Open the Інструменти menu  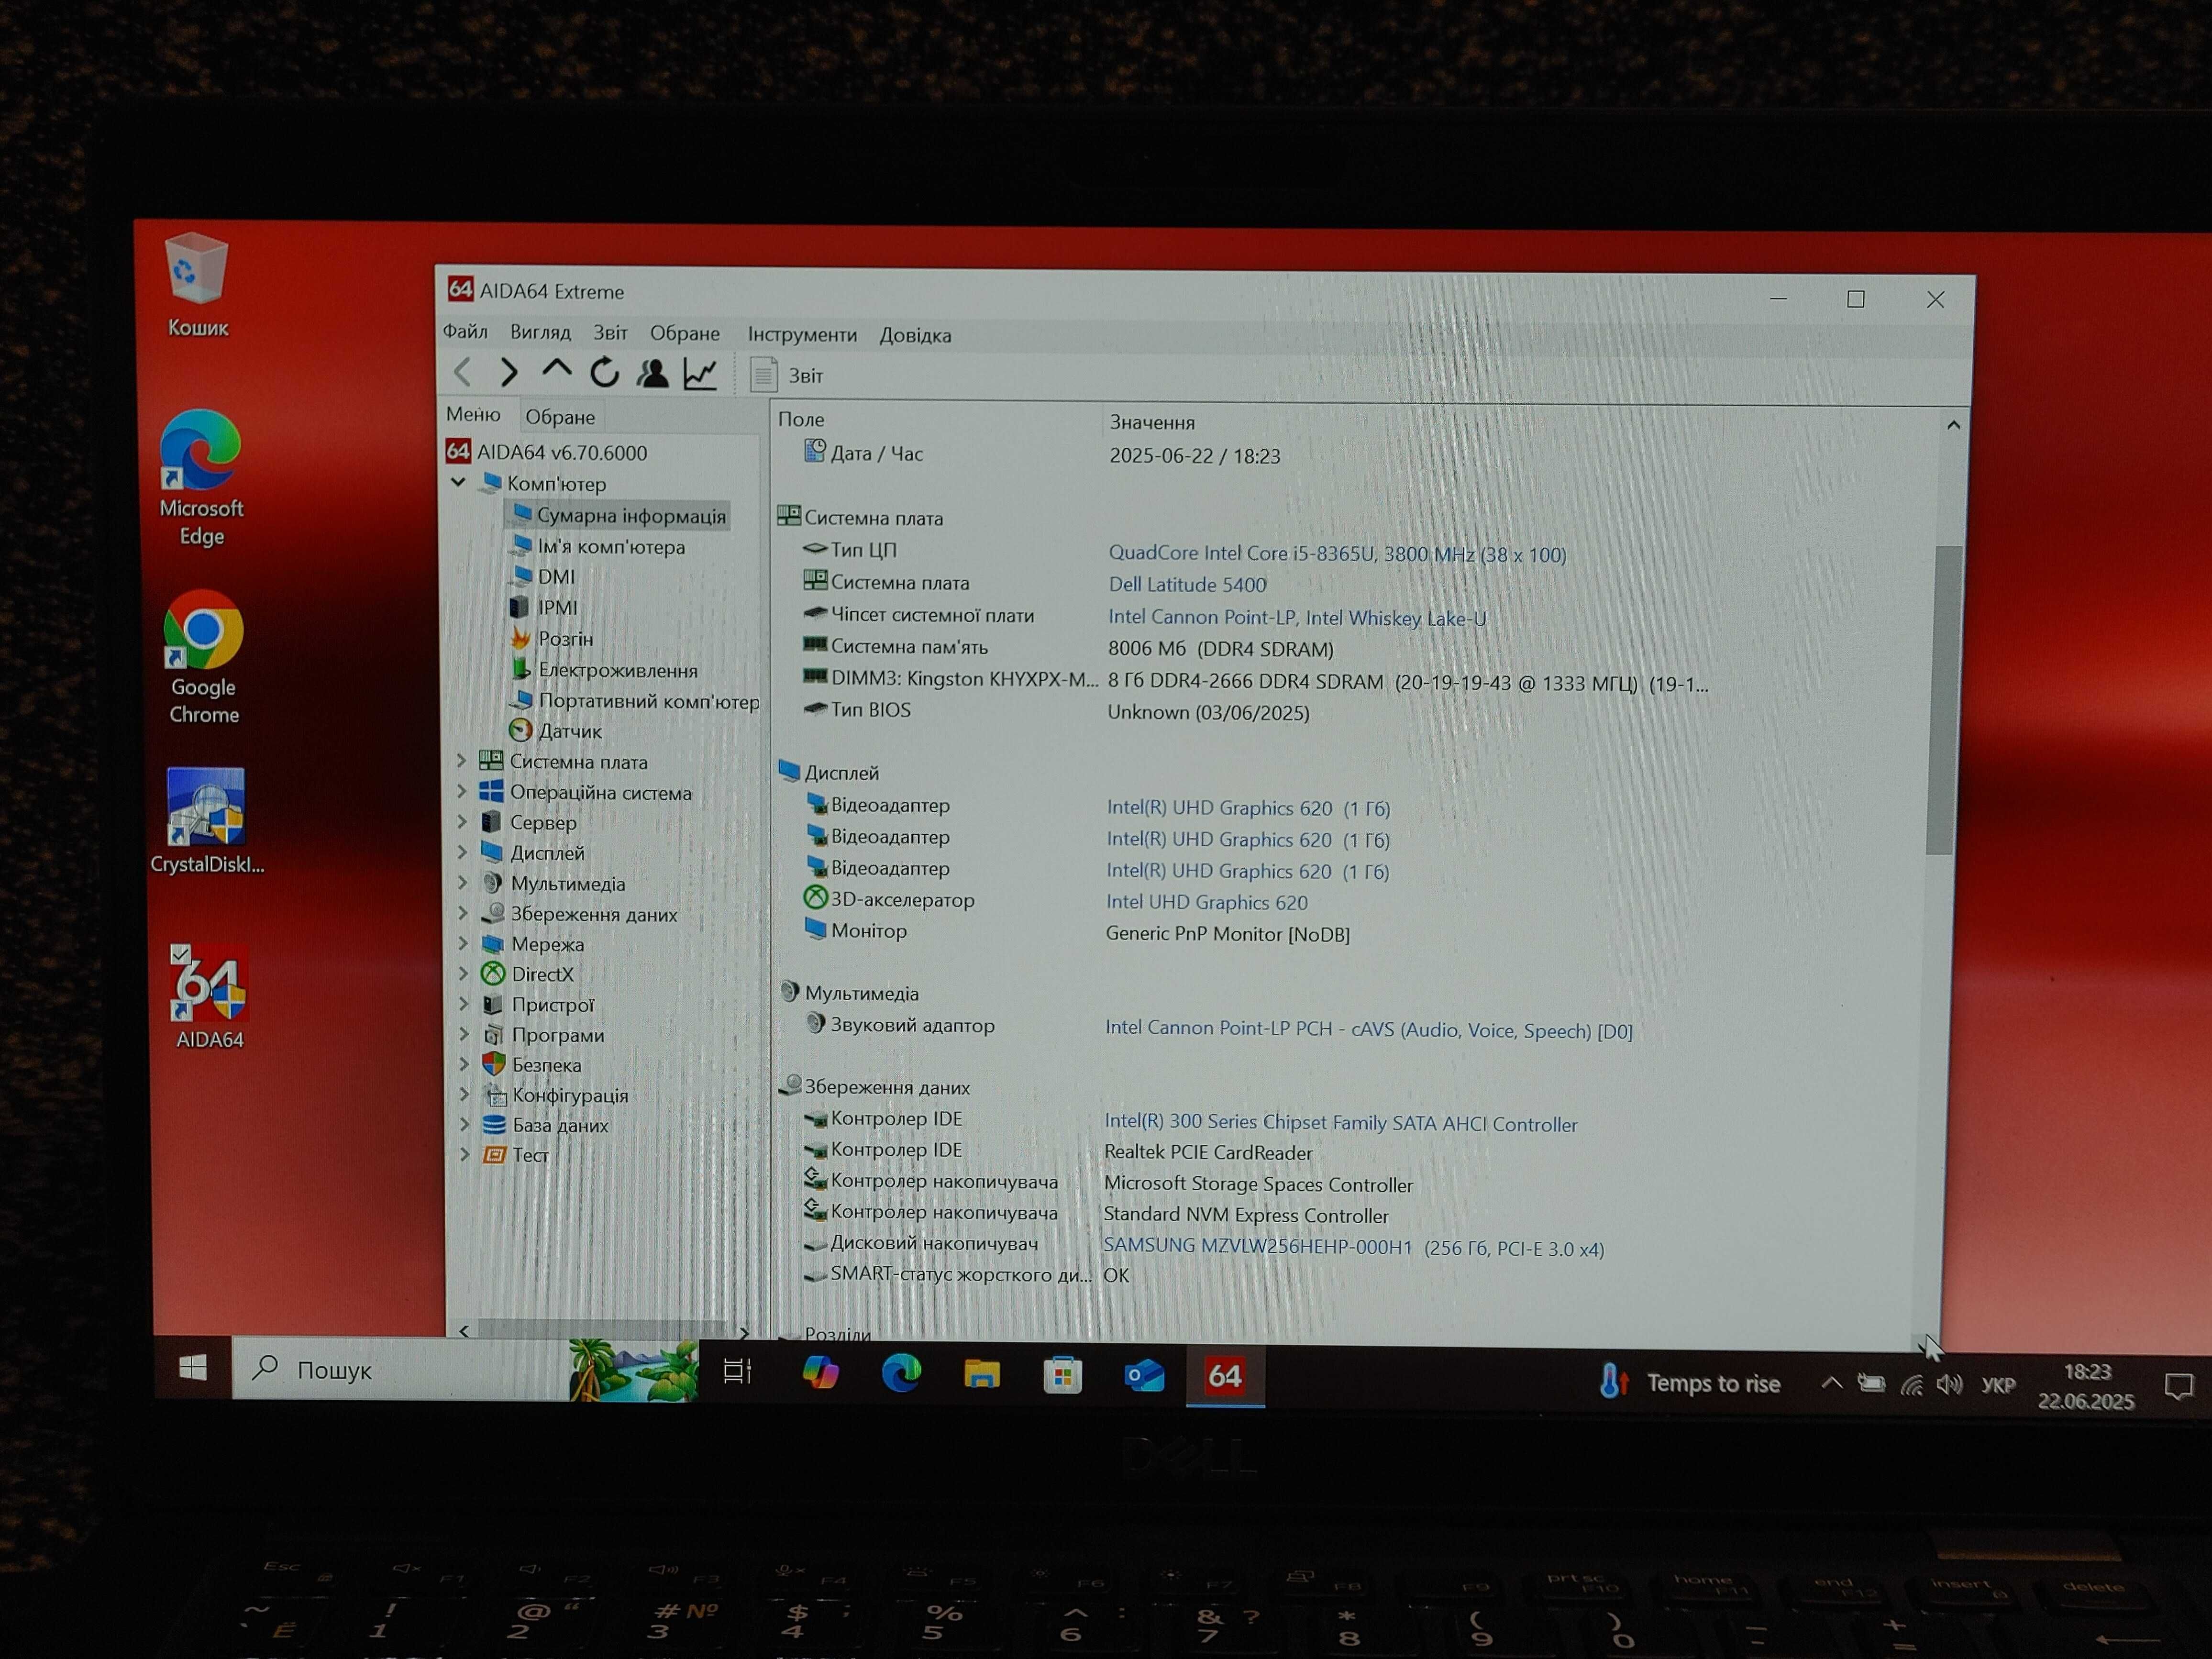[802, 335]
